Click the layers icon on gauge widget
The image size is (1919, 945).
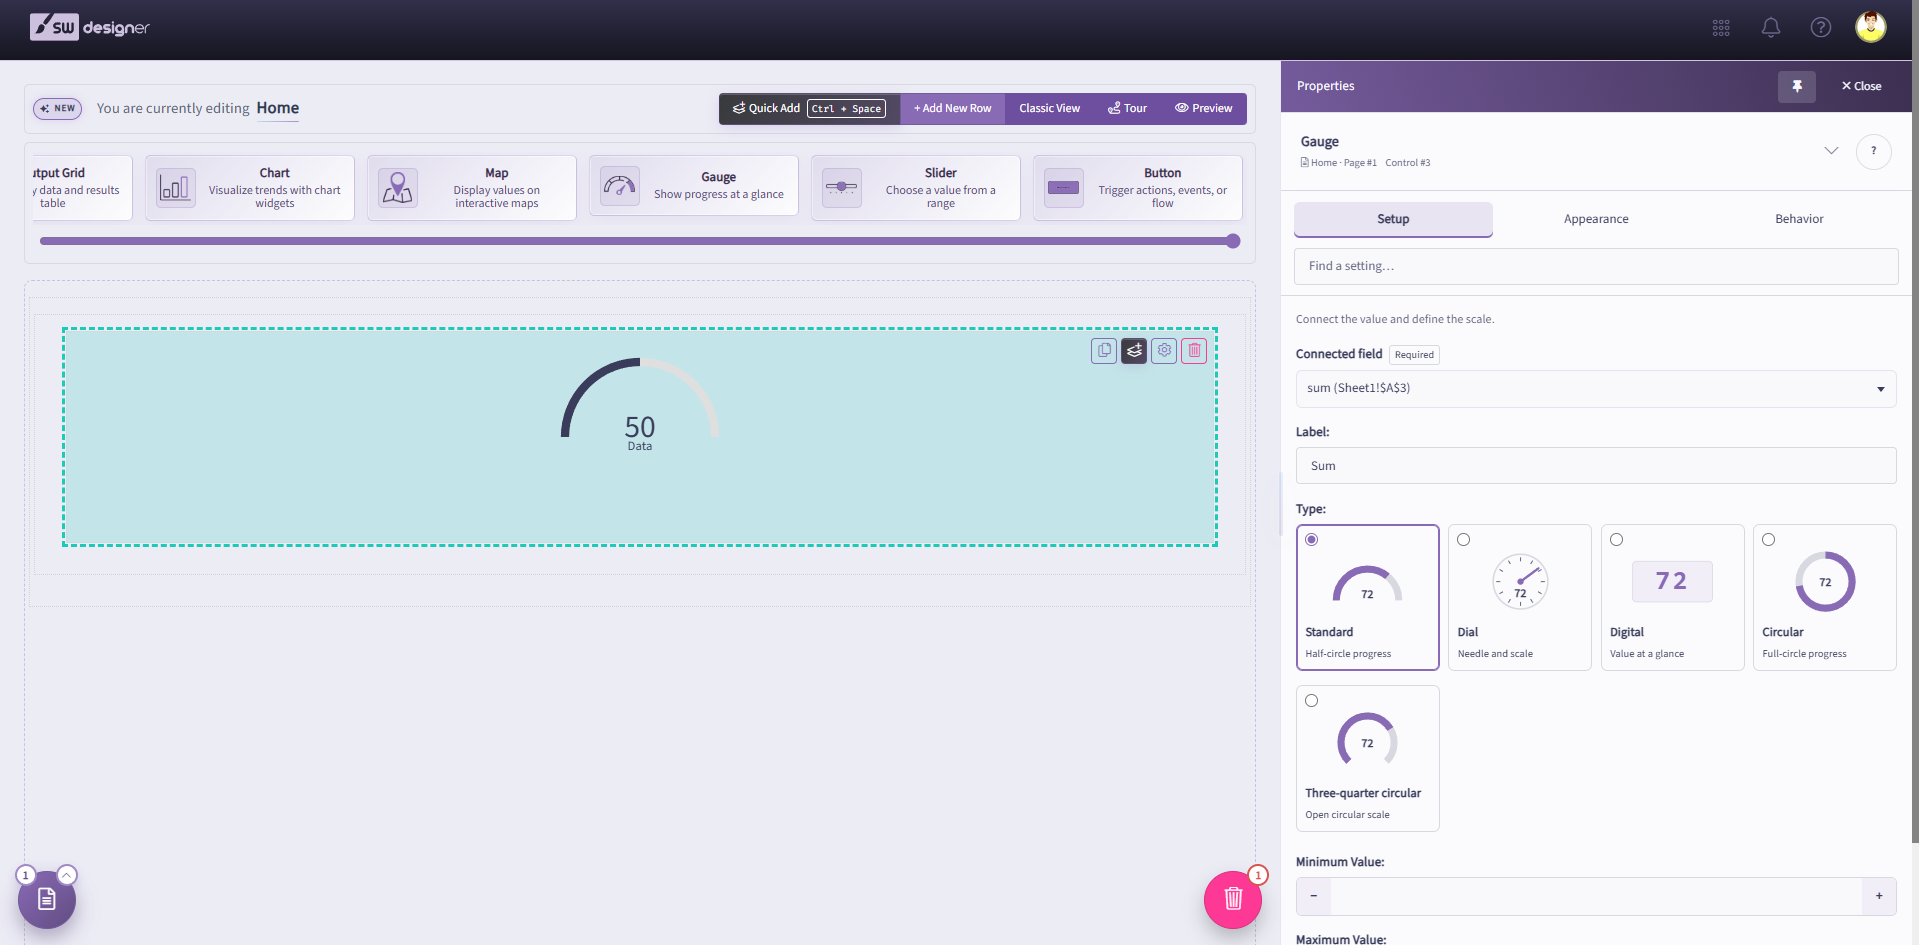1134,351
